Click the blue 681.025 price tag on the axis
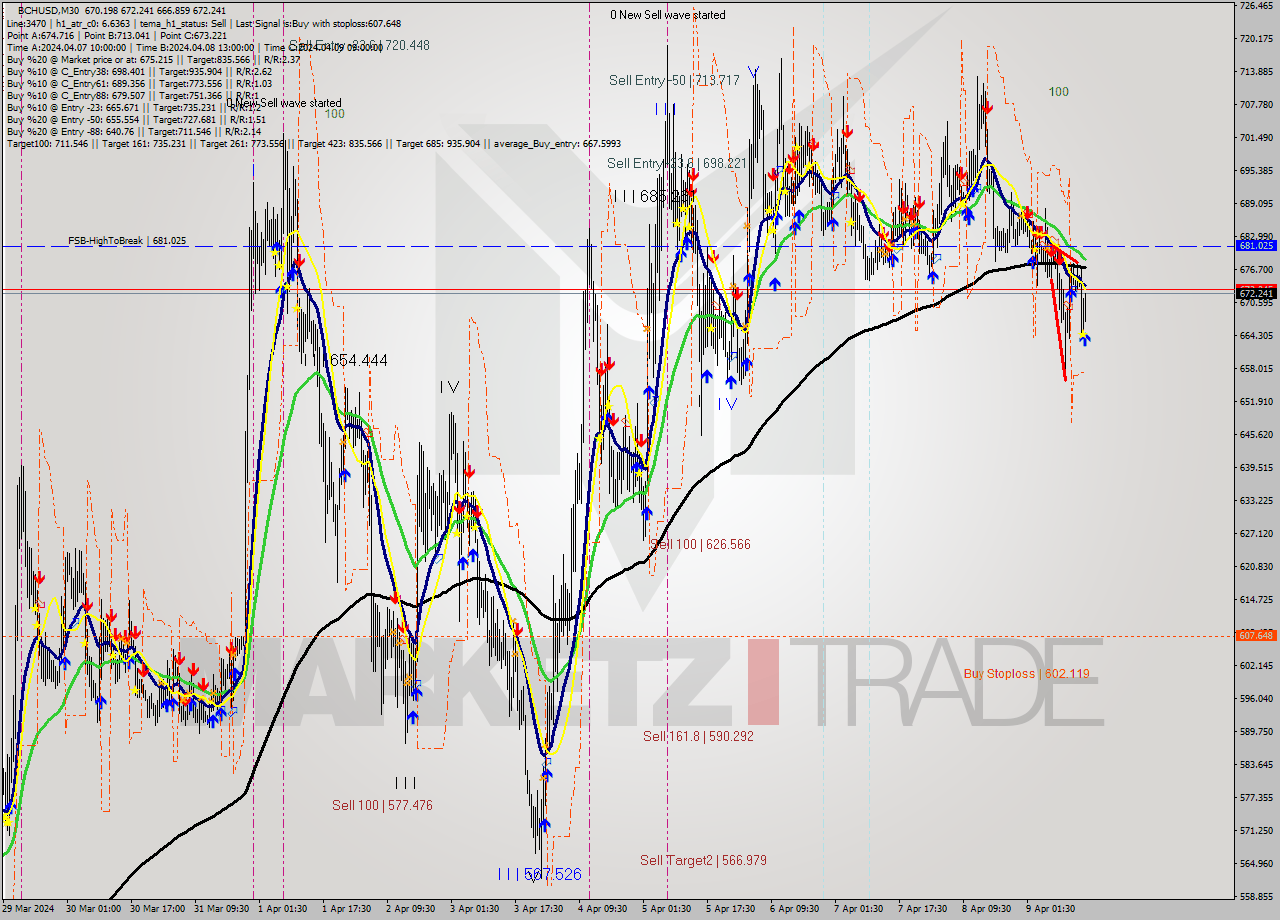Image resolution: width=1280 pixels, height=920 pixels. tap(1256, 245)
